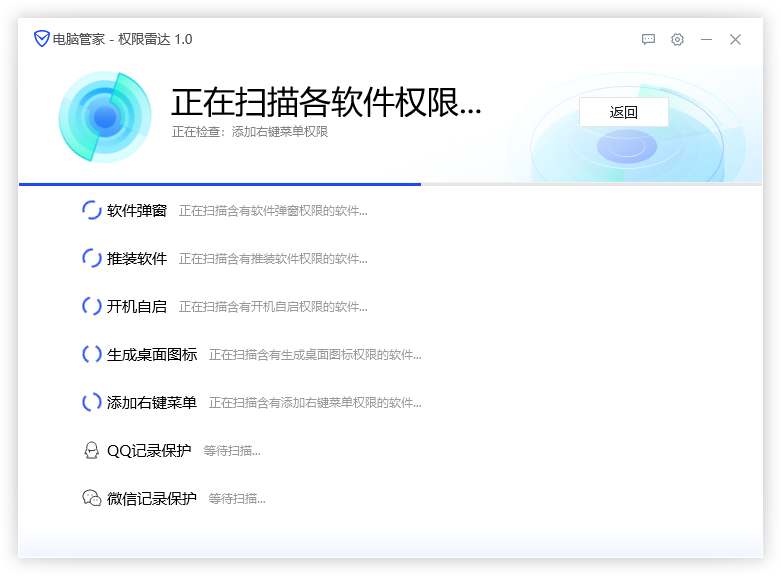The width and height of the screenshot is (781, 576).
Task: Open the settings gear icon
Action: click(677, 39)
